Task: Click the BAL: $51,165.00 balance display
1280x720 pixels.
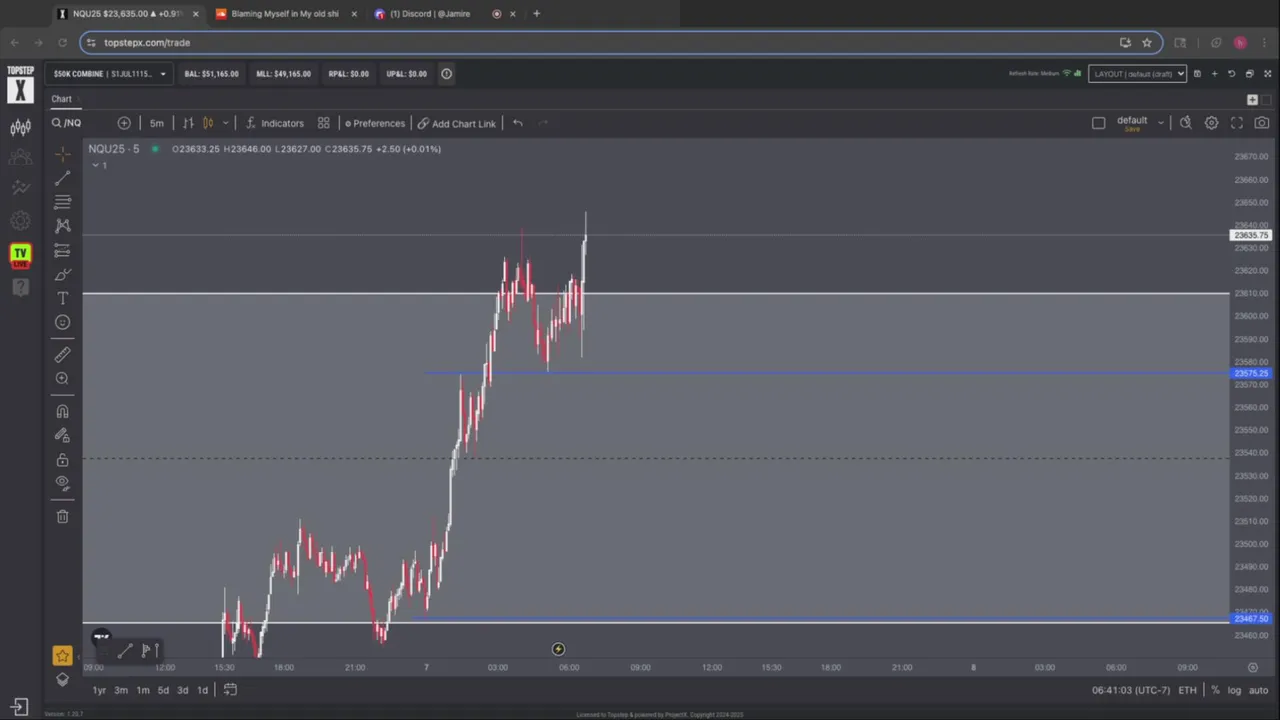Action: (211, 74)
